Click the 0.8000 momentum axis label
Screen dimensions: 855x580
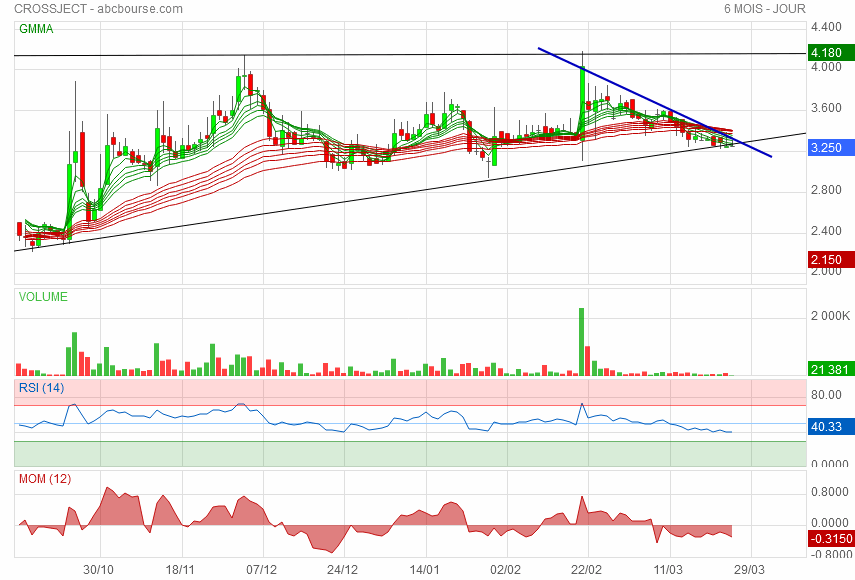tap(829, 492)
